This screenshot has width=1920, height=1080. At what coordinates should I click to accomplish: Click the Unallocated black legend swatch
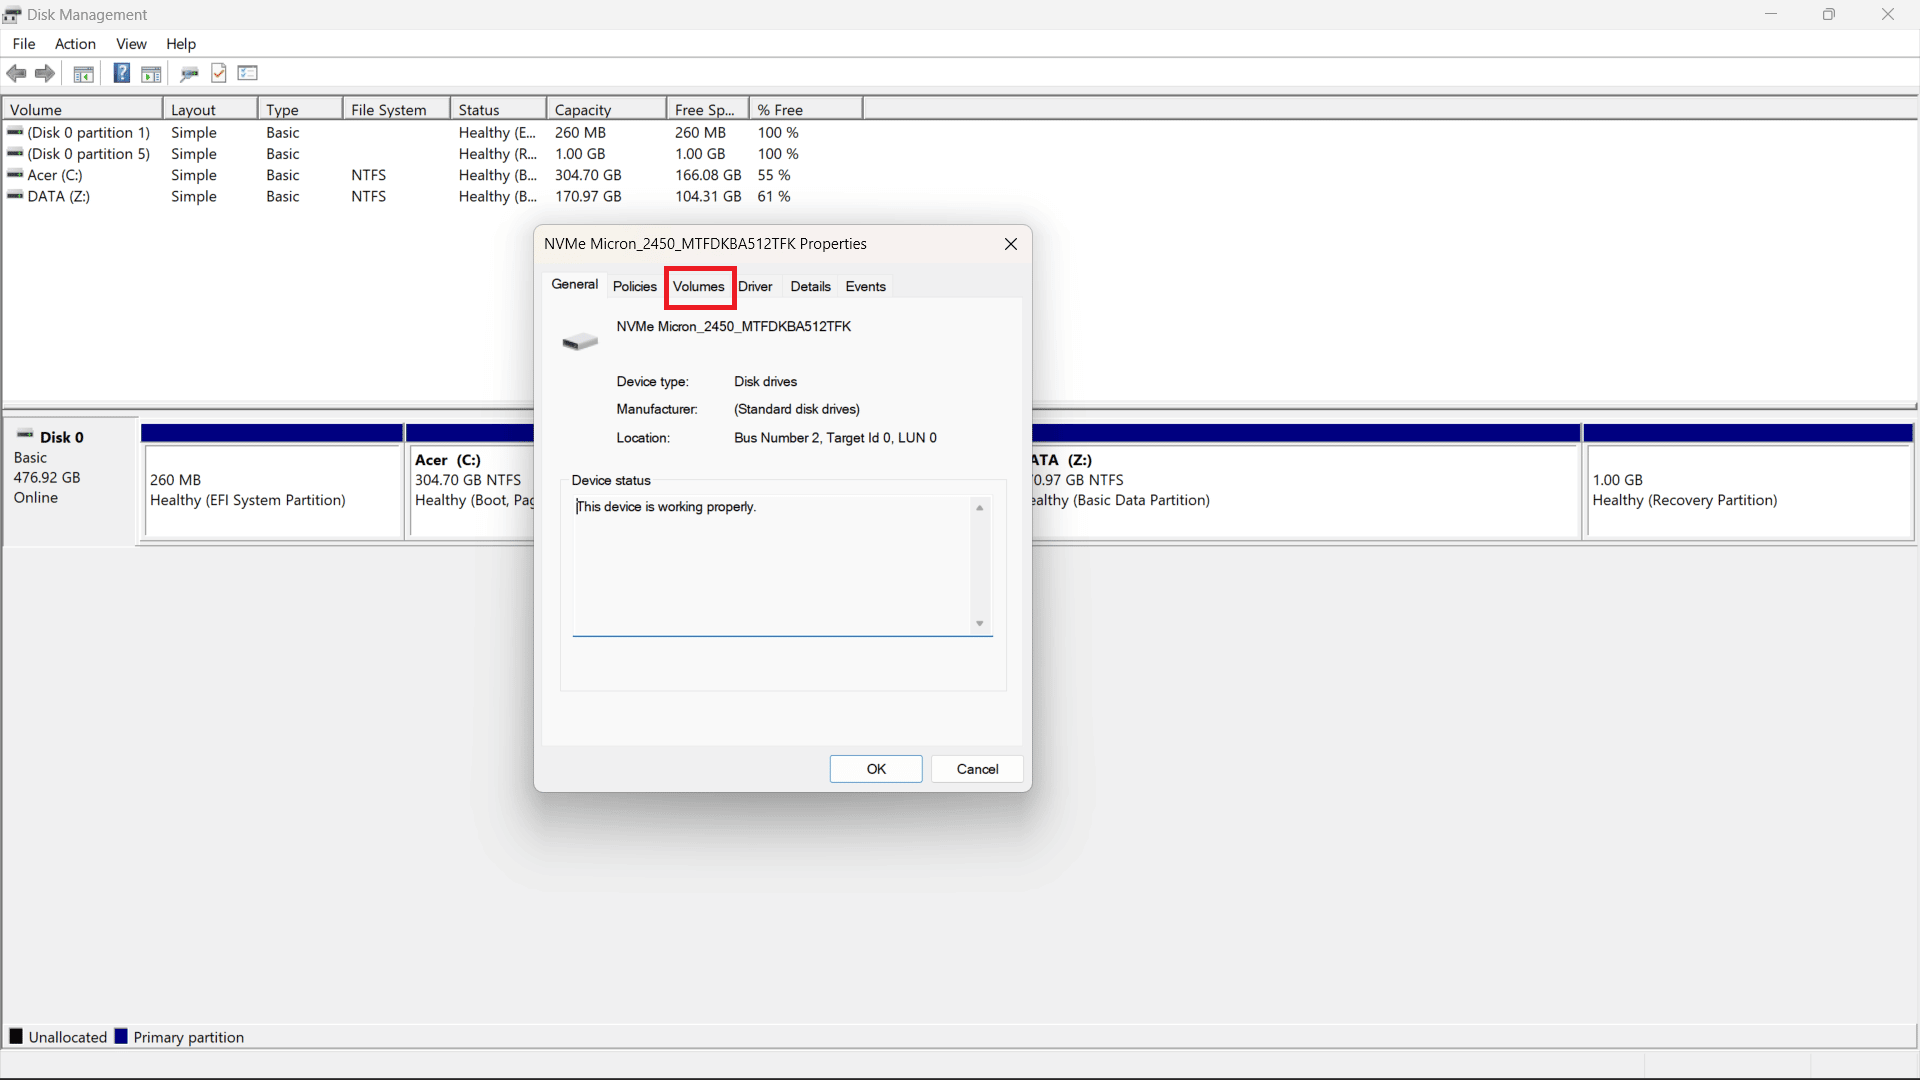tap(16, 1036)
